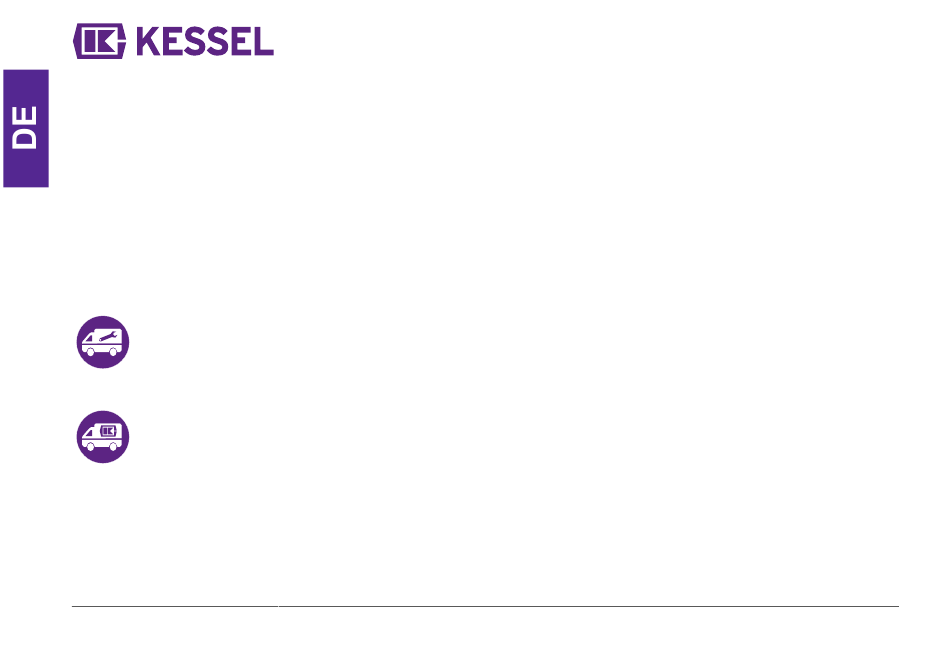Click windshield of the upper service van

88,338
